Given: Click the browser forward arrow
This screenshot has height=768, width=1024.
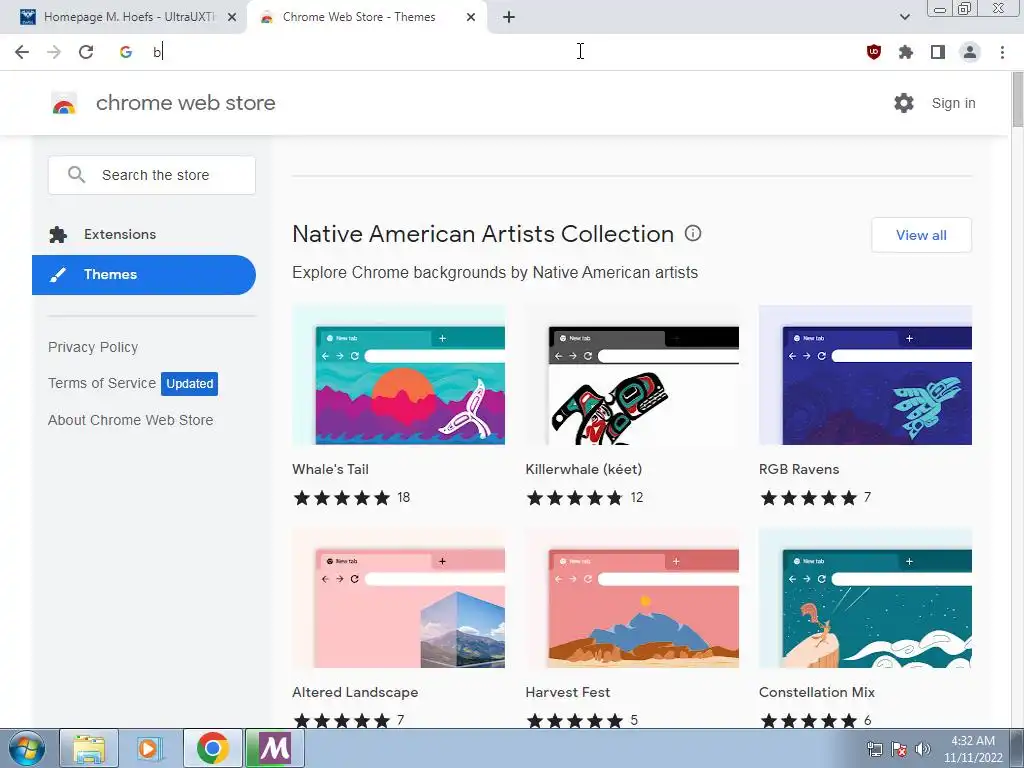Looking at the screenshot, I should pyautogui.click(x=54, y=52).
